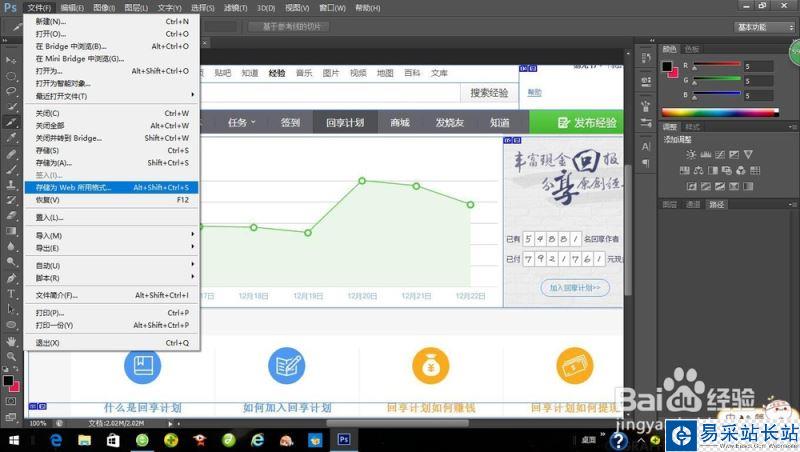800x452 pixels.
Task: Click the R channel red slider
Action: [x=716, y=64]
